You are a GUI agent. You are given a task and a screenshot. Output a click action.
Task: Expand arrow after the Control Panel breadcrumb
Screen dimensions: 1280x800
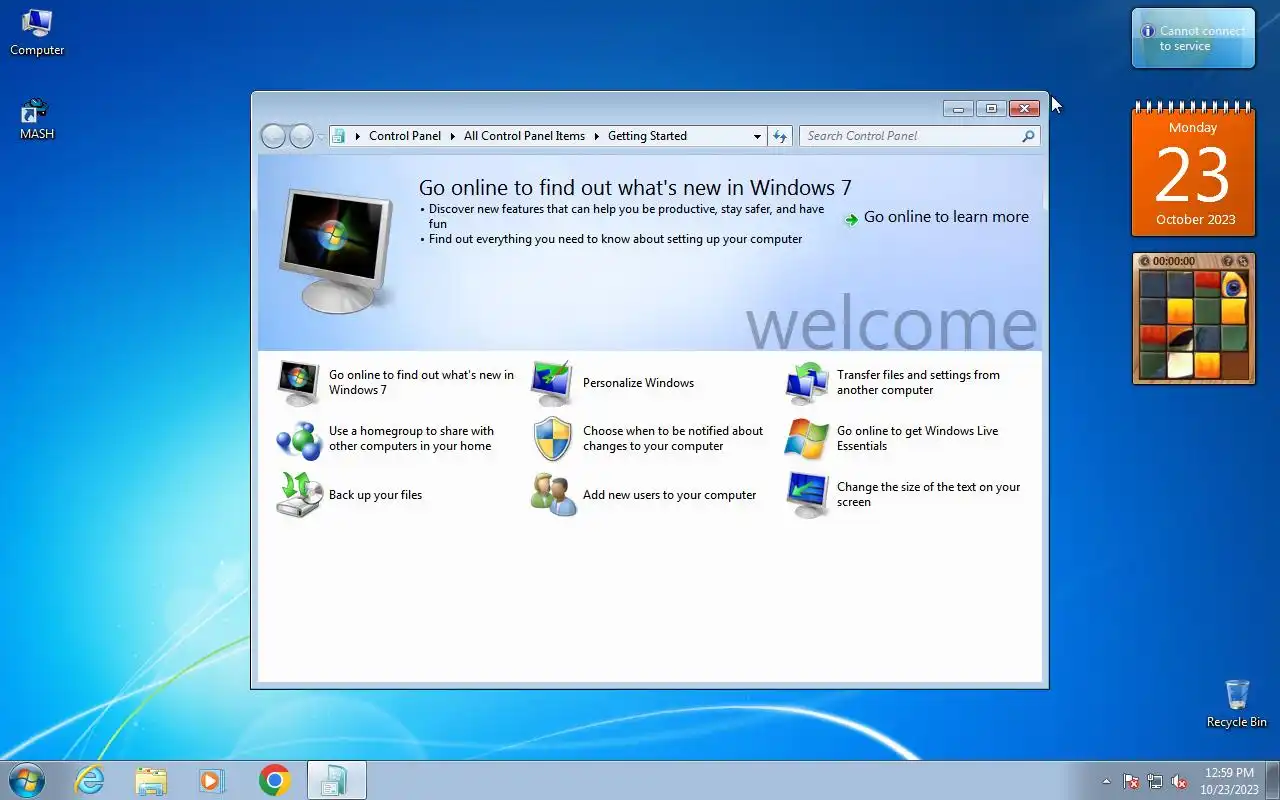point(452,136)
